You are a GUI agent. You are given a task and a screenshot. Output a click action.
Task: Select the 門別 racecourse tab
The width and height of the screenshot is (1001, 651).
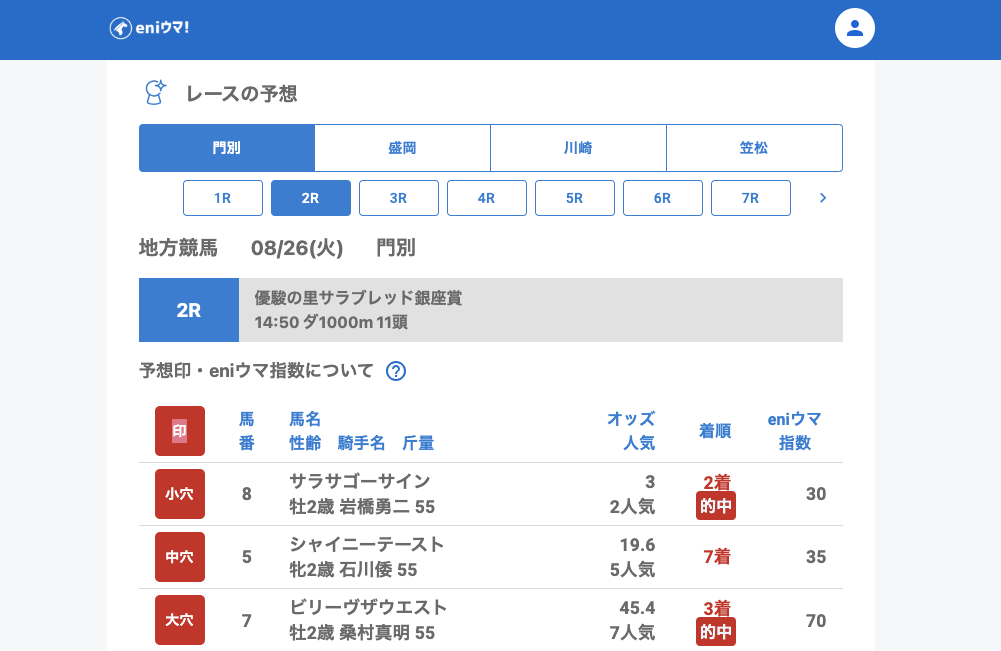227,148
